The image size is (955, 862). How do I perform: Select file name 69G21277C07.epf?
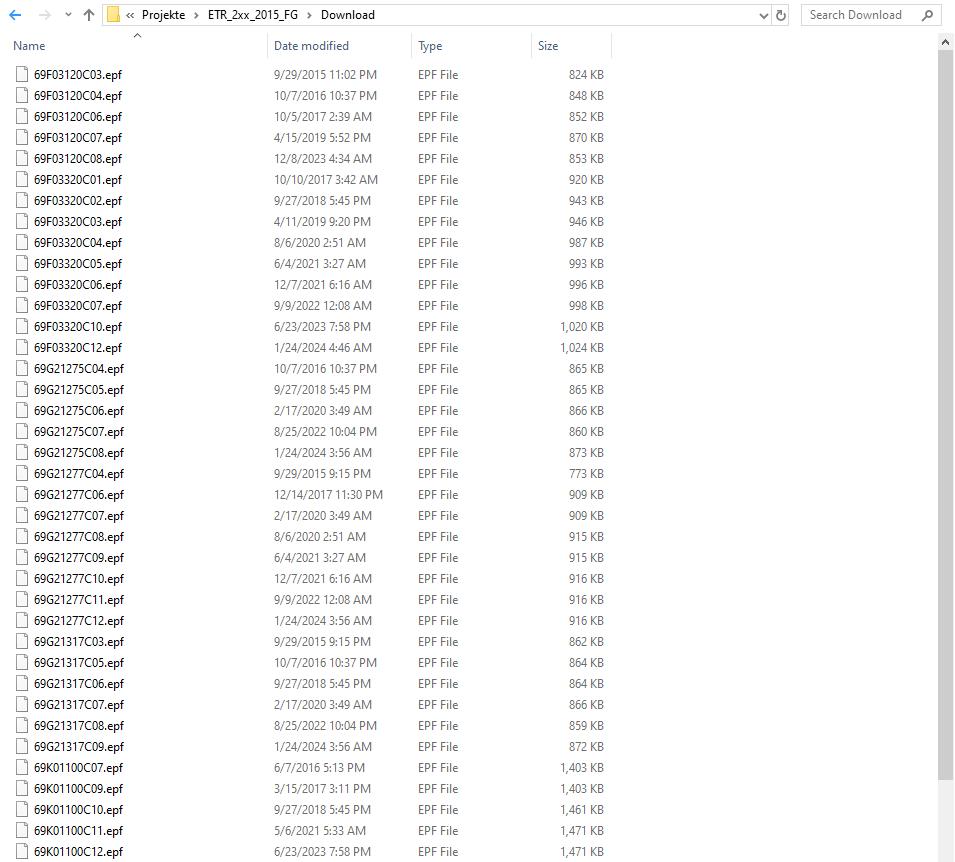point(79,516)
